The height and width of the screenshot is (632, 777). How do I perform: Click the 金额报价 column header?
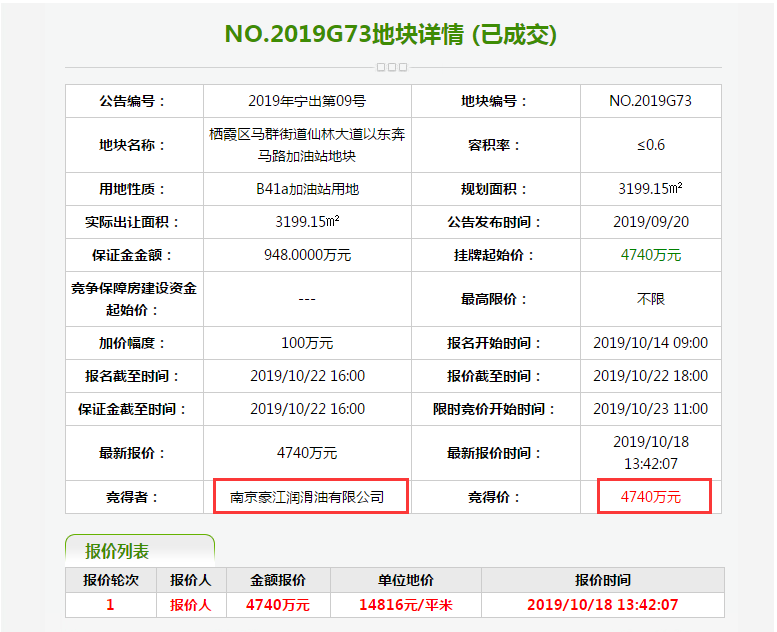point(278,580)
